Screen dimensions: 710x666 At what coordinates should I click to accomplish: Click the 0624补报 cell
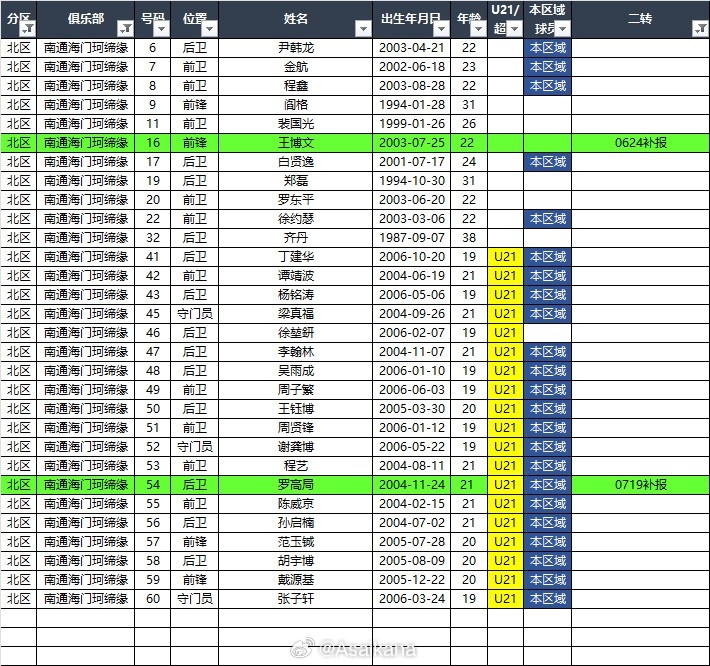click(x=640, y=143)
